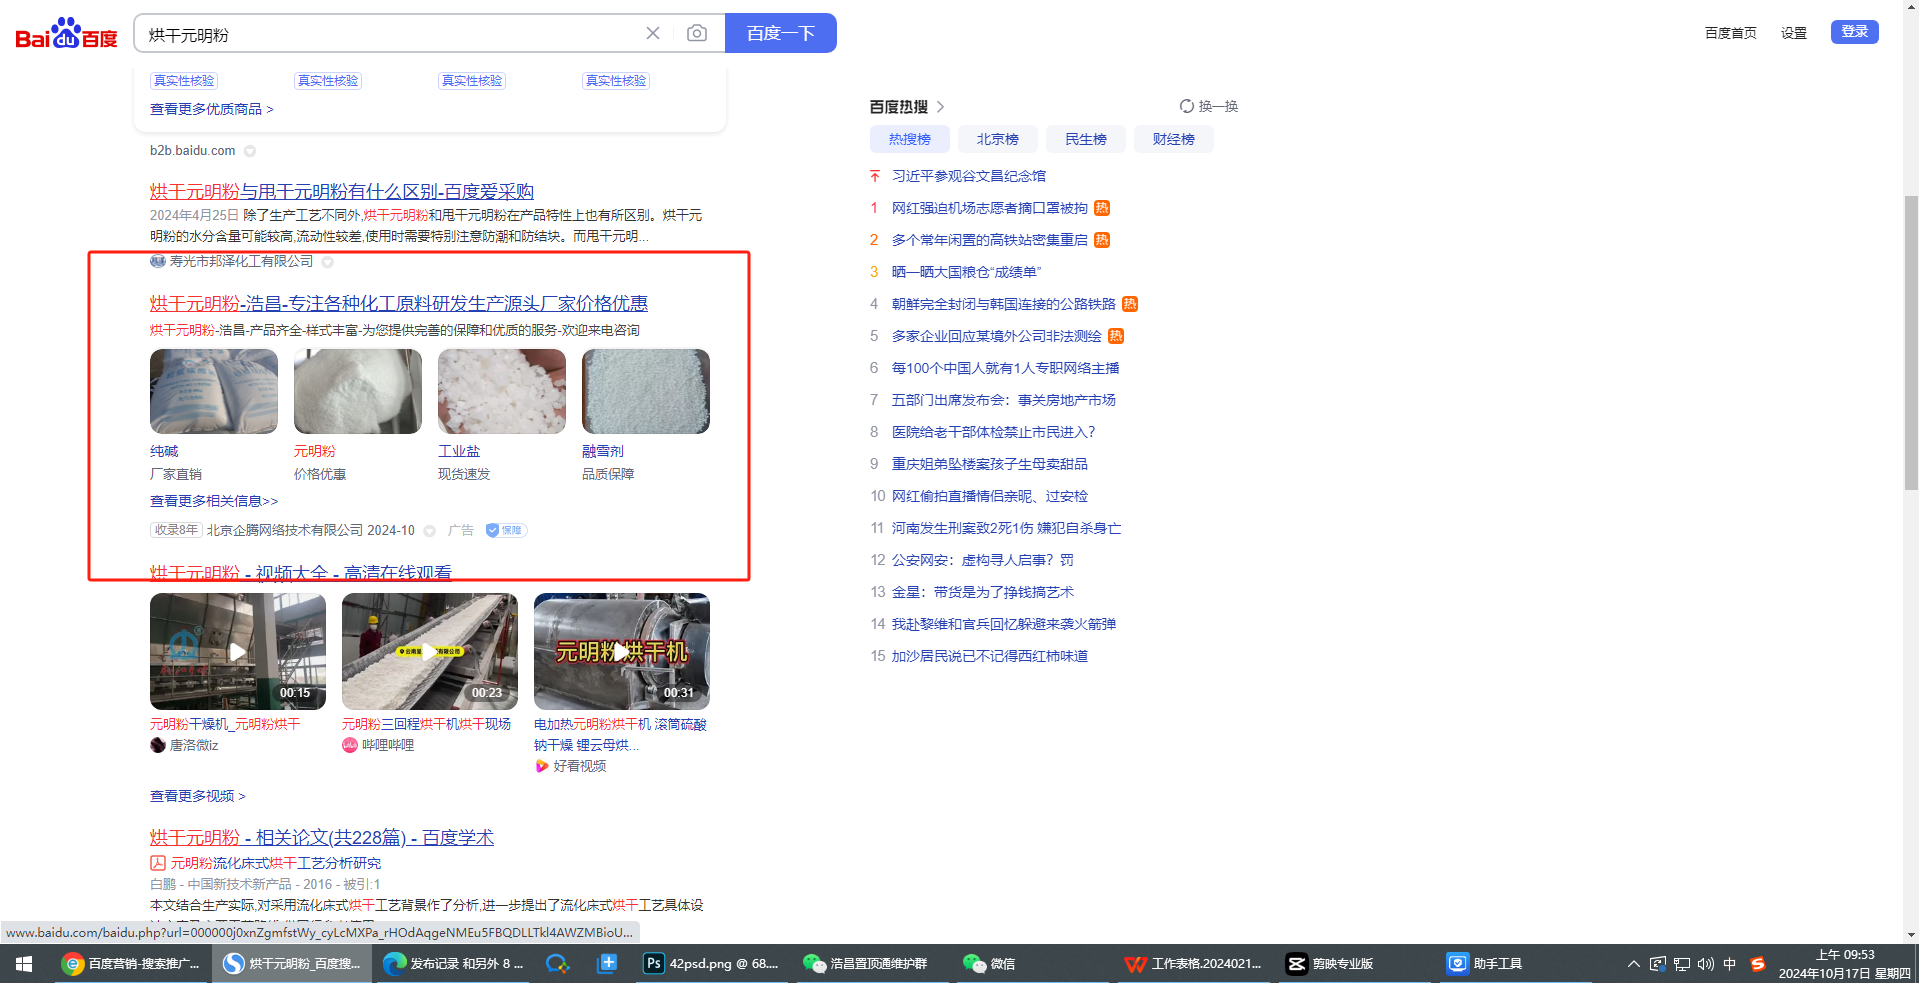Click the 纯碱 product thumbnail
Image resolution: width=1919 pixels, height=983 pixels.
214,391
